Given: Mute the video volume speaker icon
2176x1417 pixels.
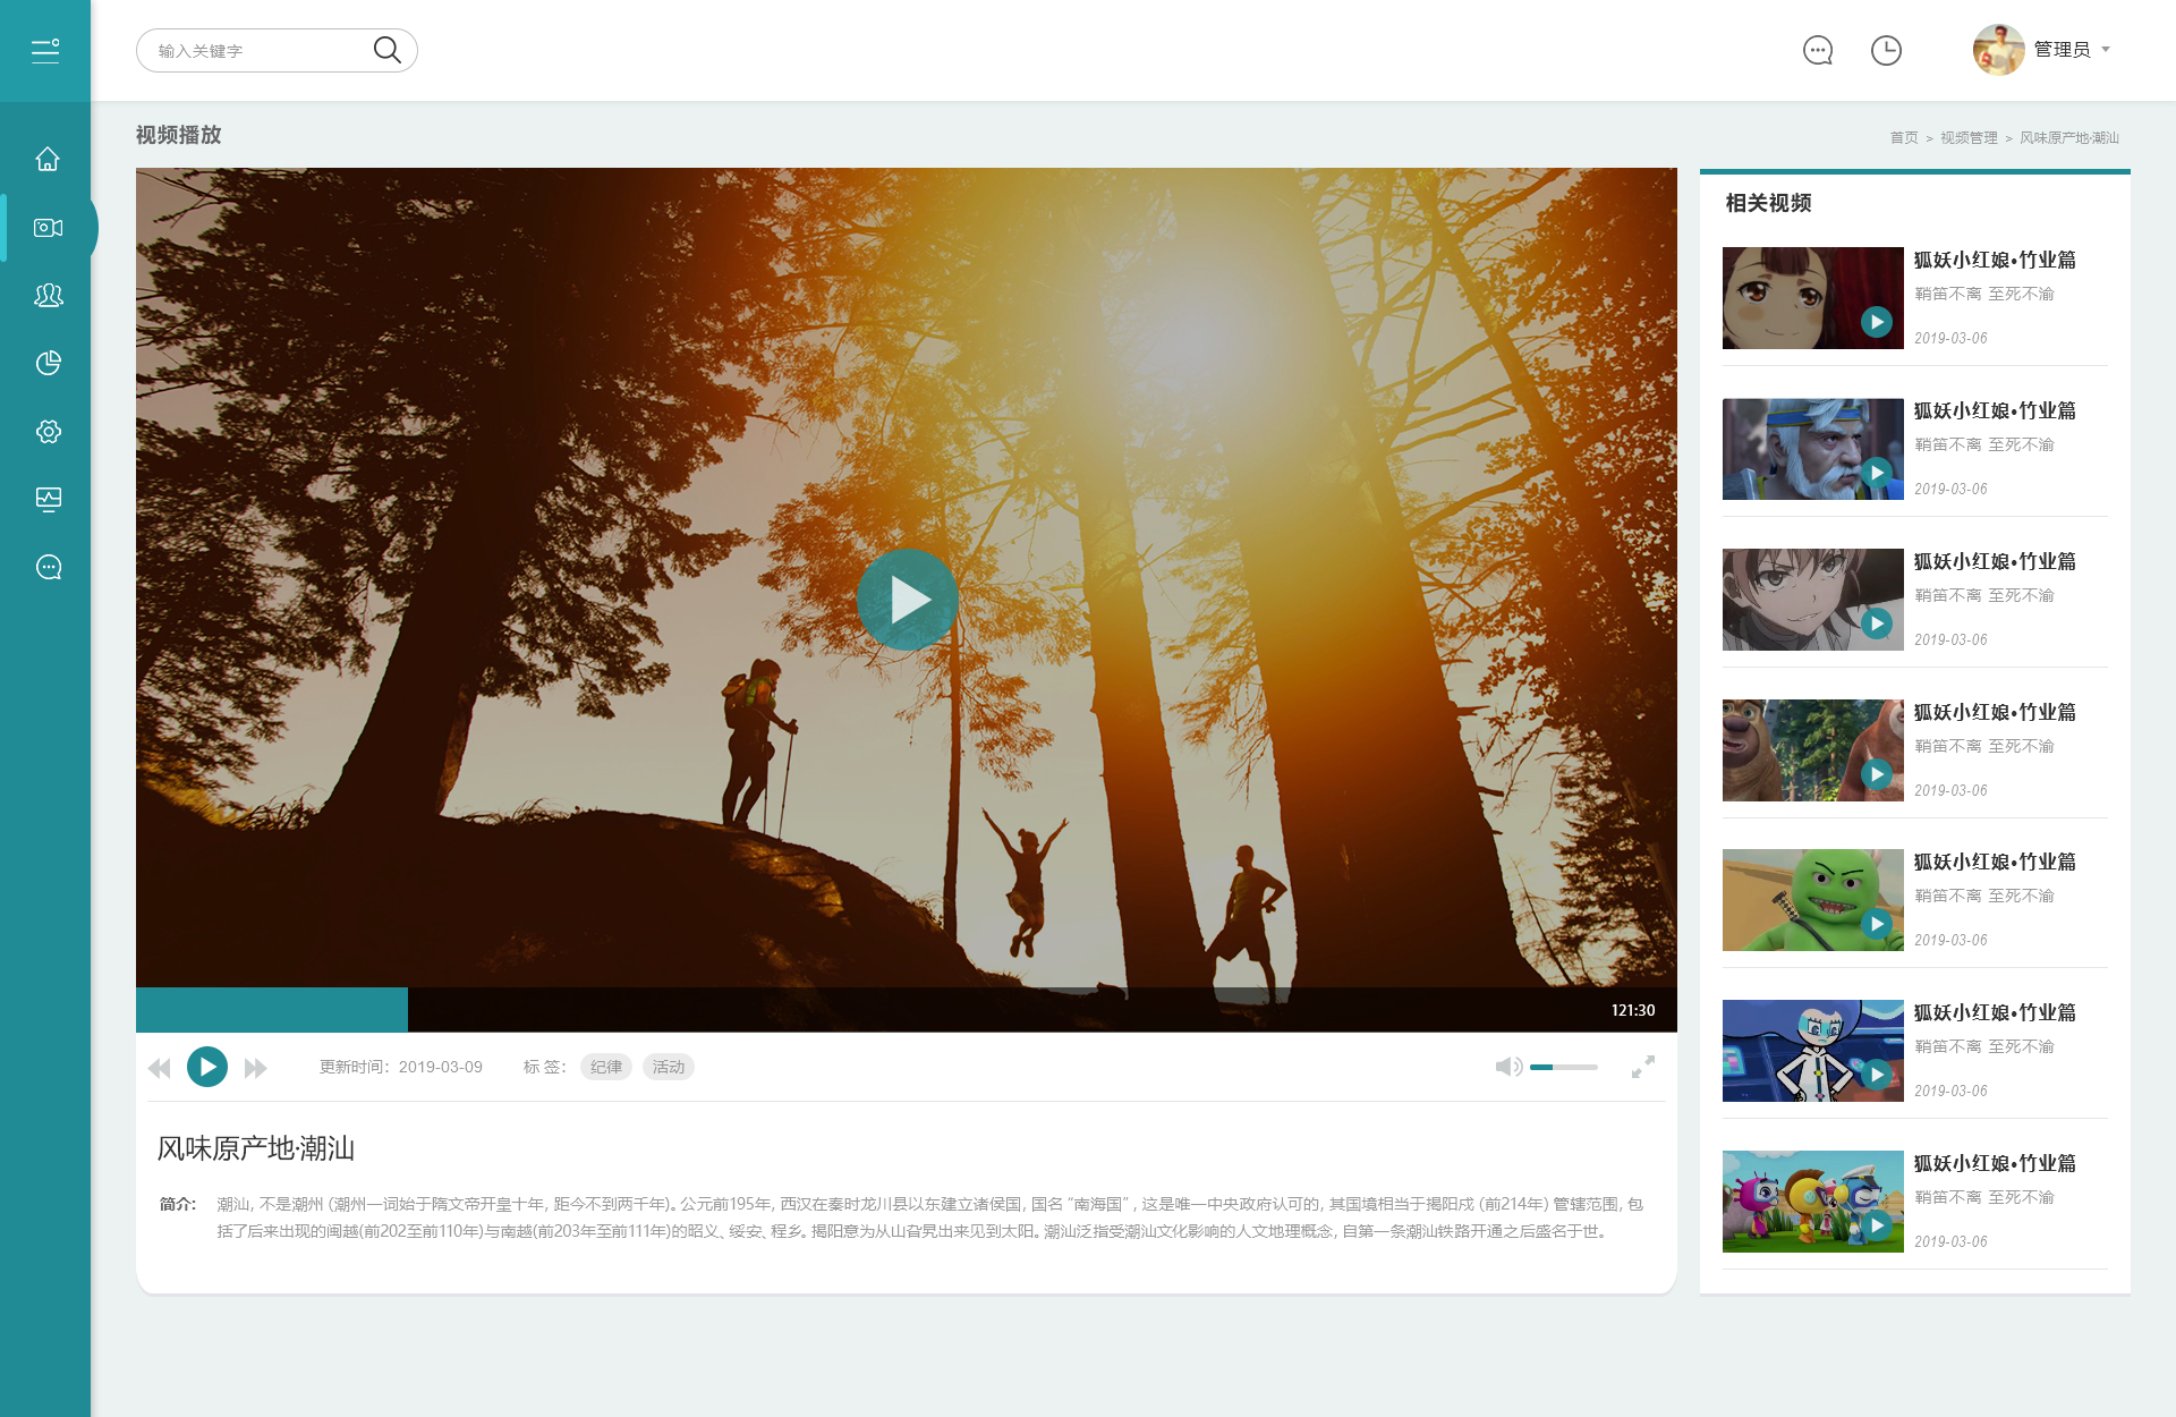Looking at the screenshot, I should [1507, 1067].
